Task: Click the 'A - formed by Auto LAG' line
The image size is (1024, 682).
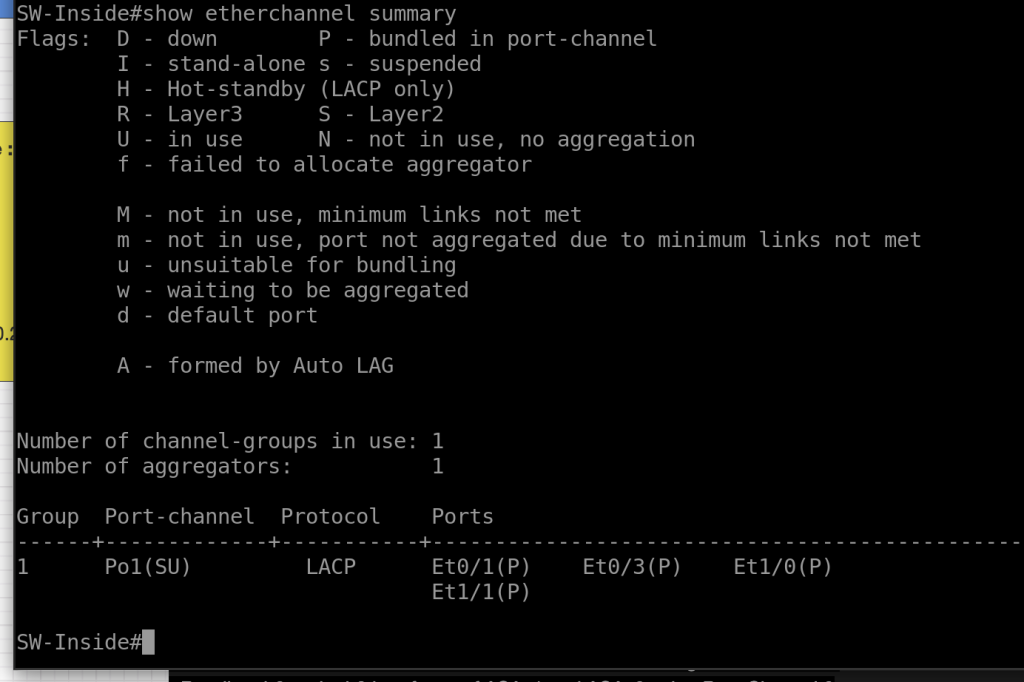Action: tap(255, 366)
